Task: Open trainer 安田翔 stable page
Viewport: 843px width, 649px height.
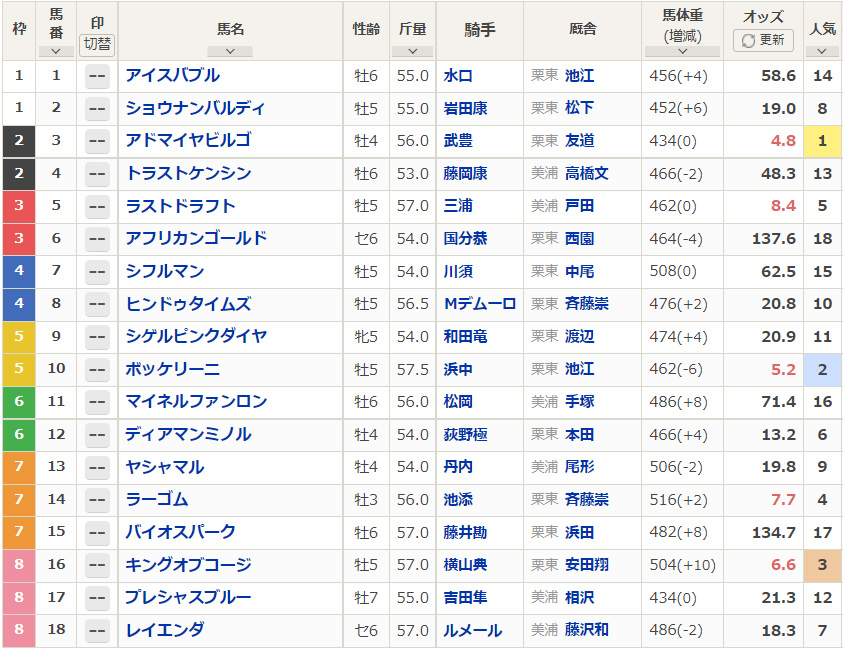Action: (x=587, y=565)
